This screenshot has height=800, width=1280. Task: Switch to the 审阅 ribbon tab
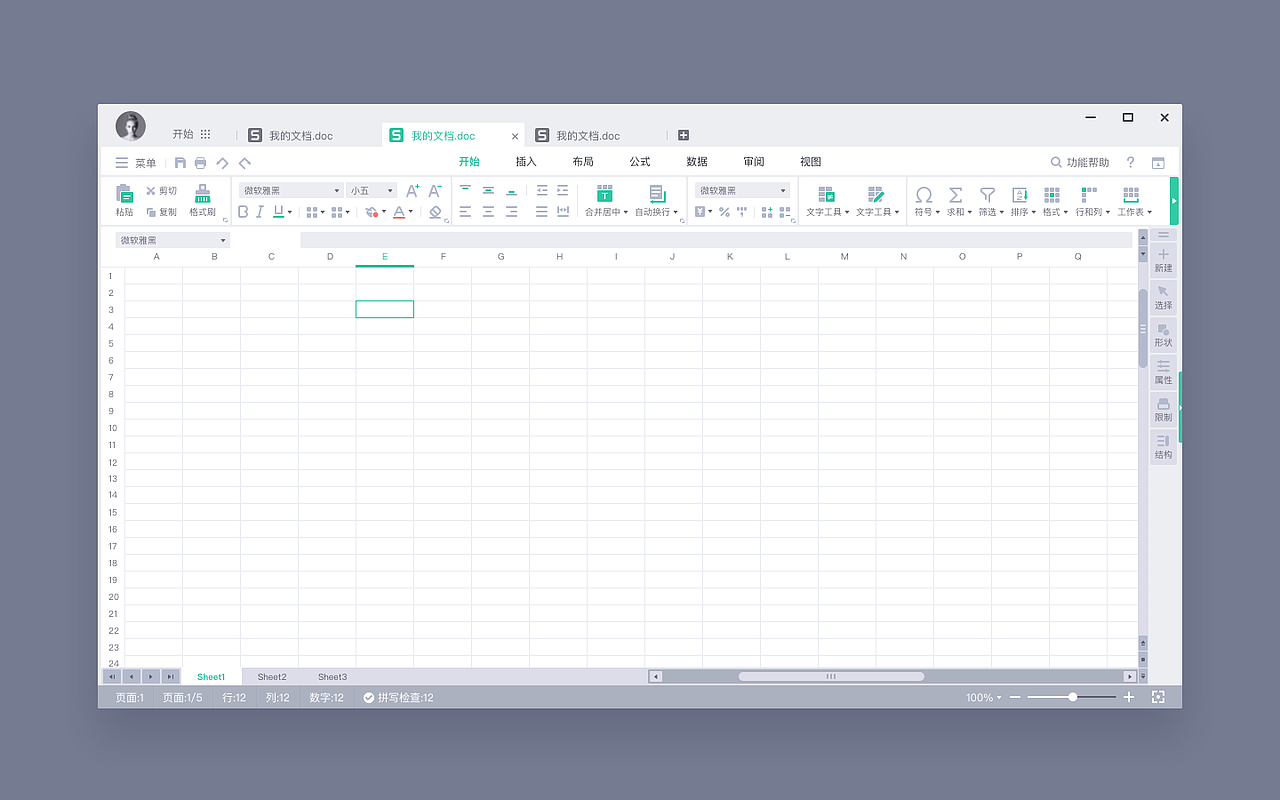click(x=754, y=162)
